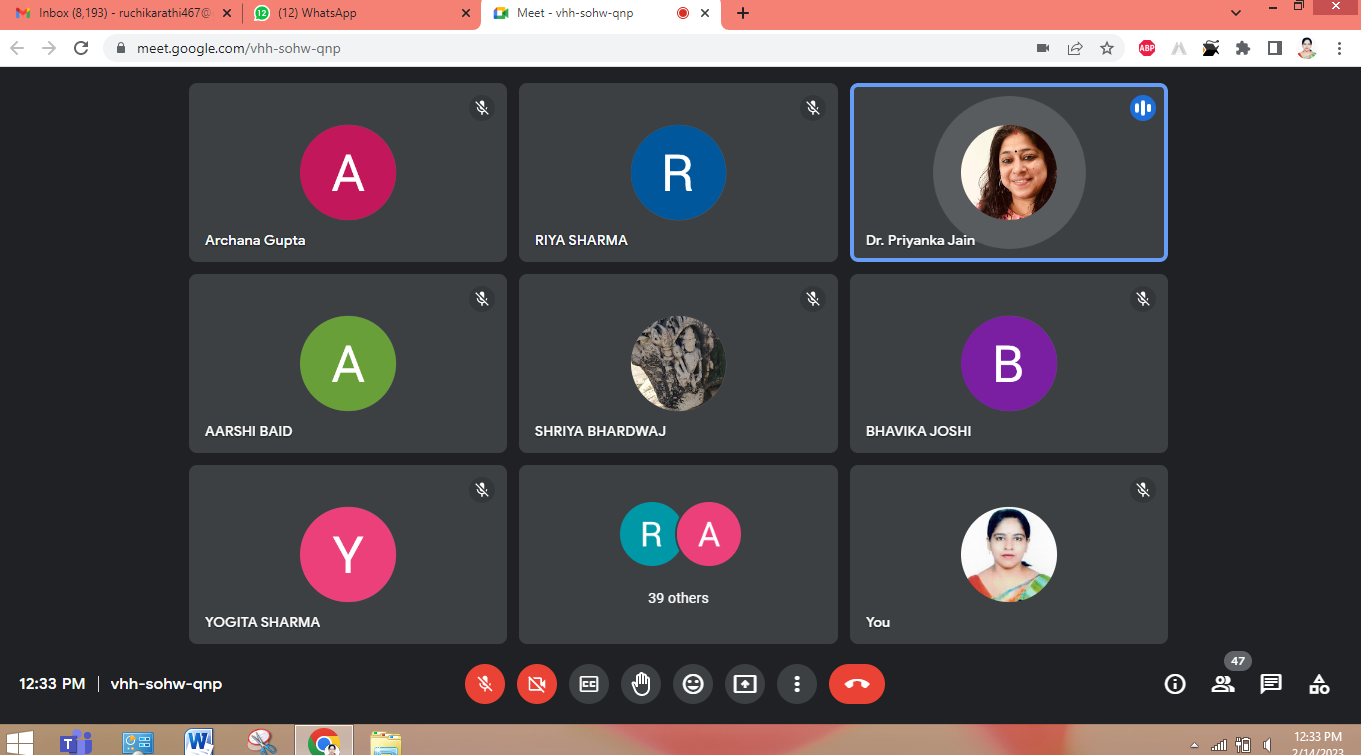Click the red Leave call button
The image size is (1361, 755).
click(857, 684)
